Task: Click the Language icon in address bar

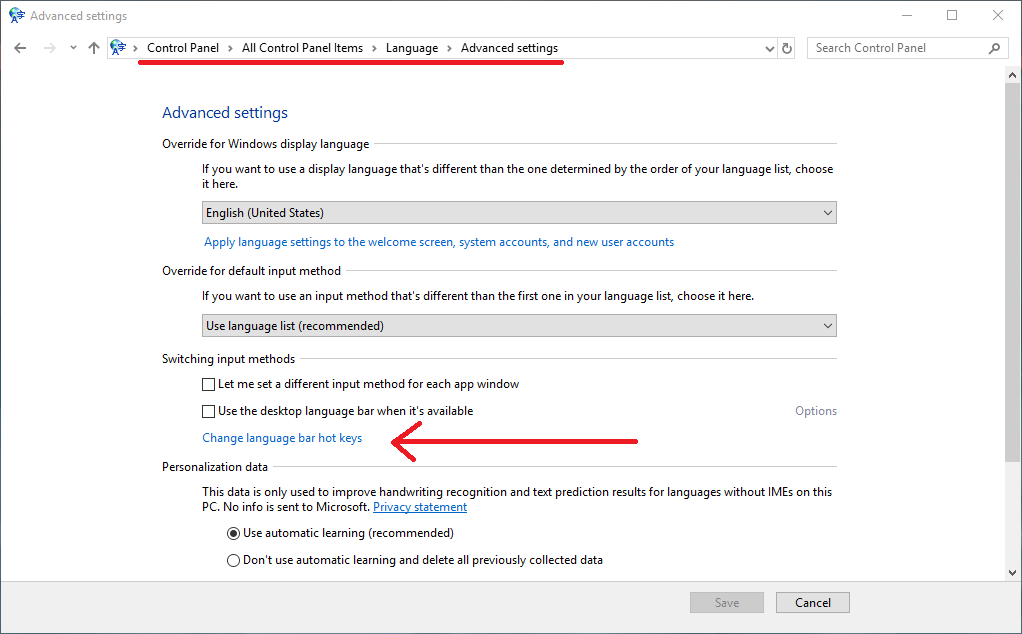Action: pyautogui.click(x=119, y=48)
